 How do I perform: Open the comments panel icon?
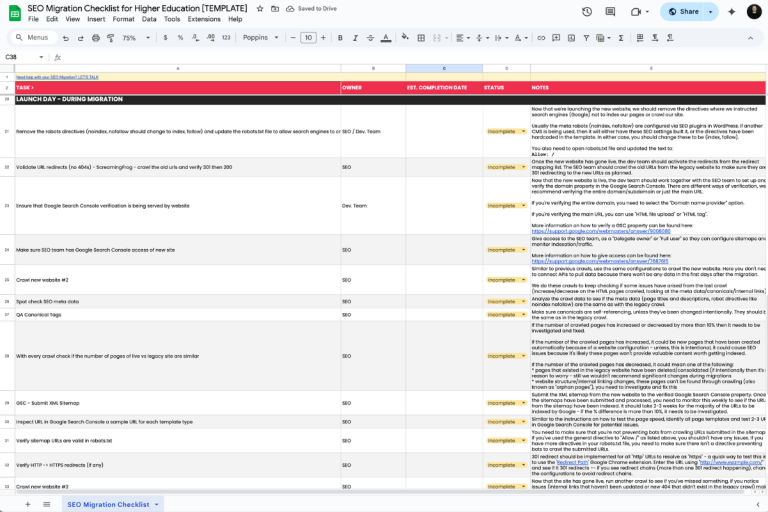coord(610,12)
